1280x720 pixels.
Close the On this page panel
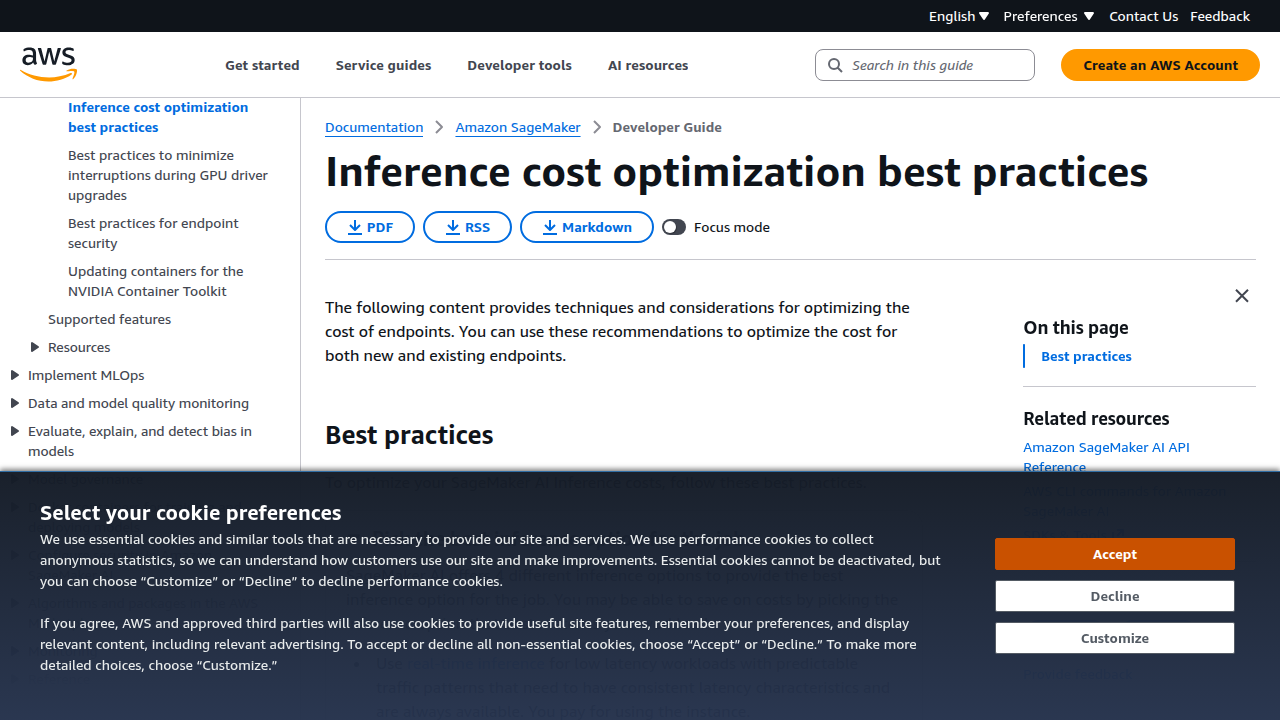(1242, 296)
